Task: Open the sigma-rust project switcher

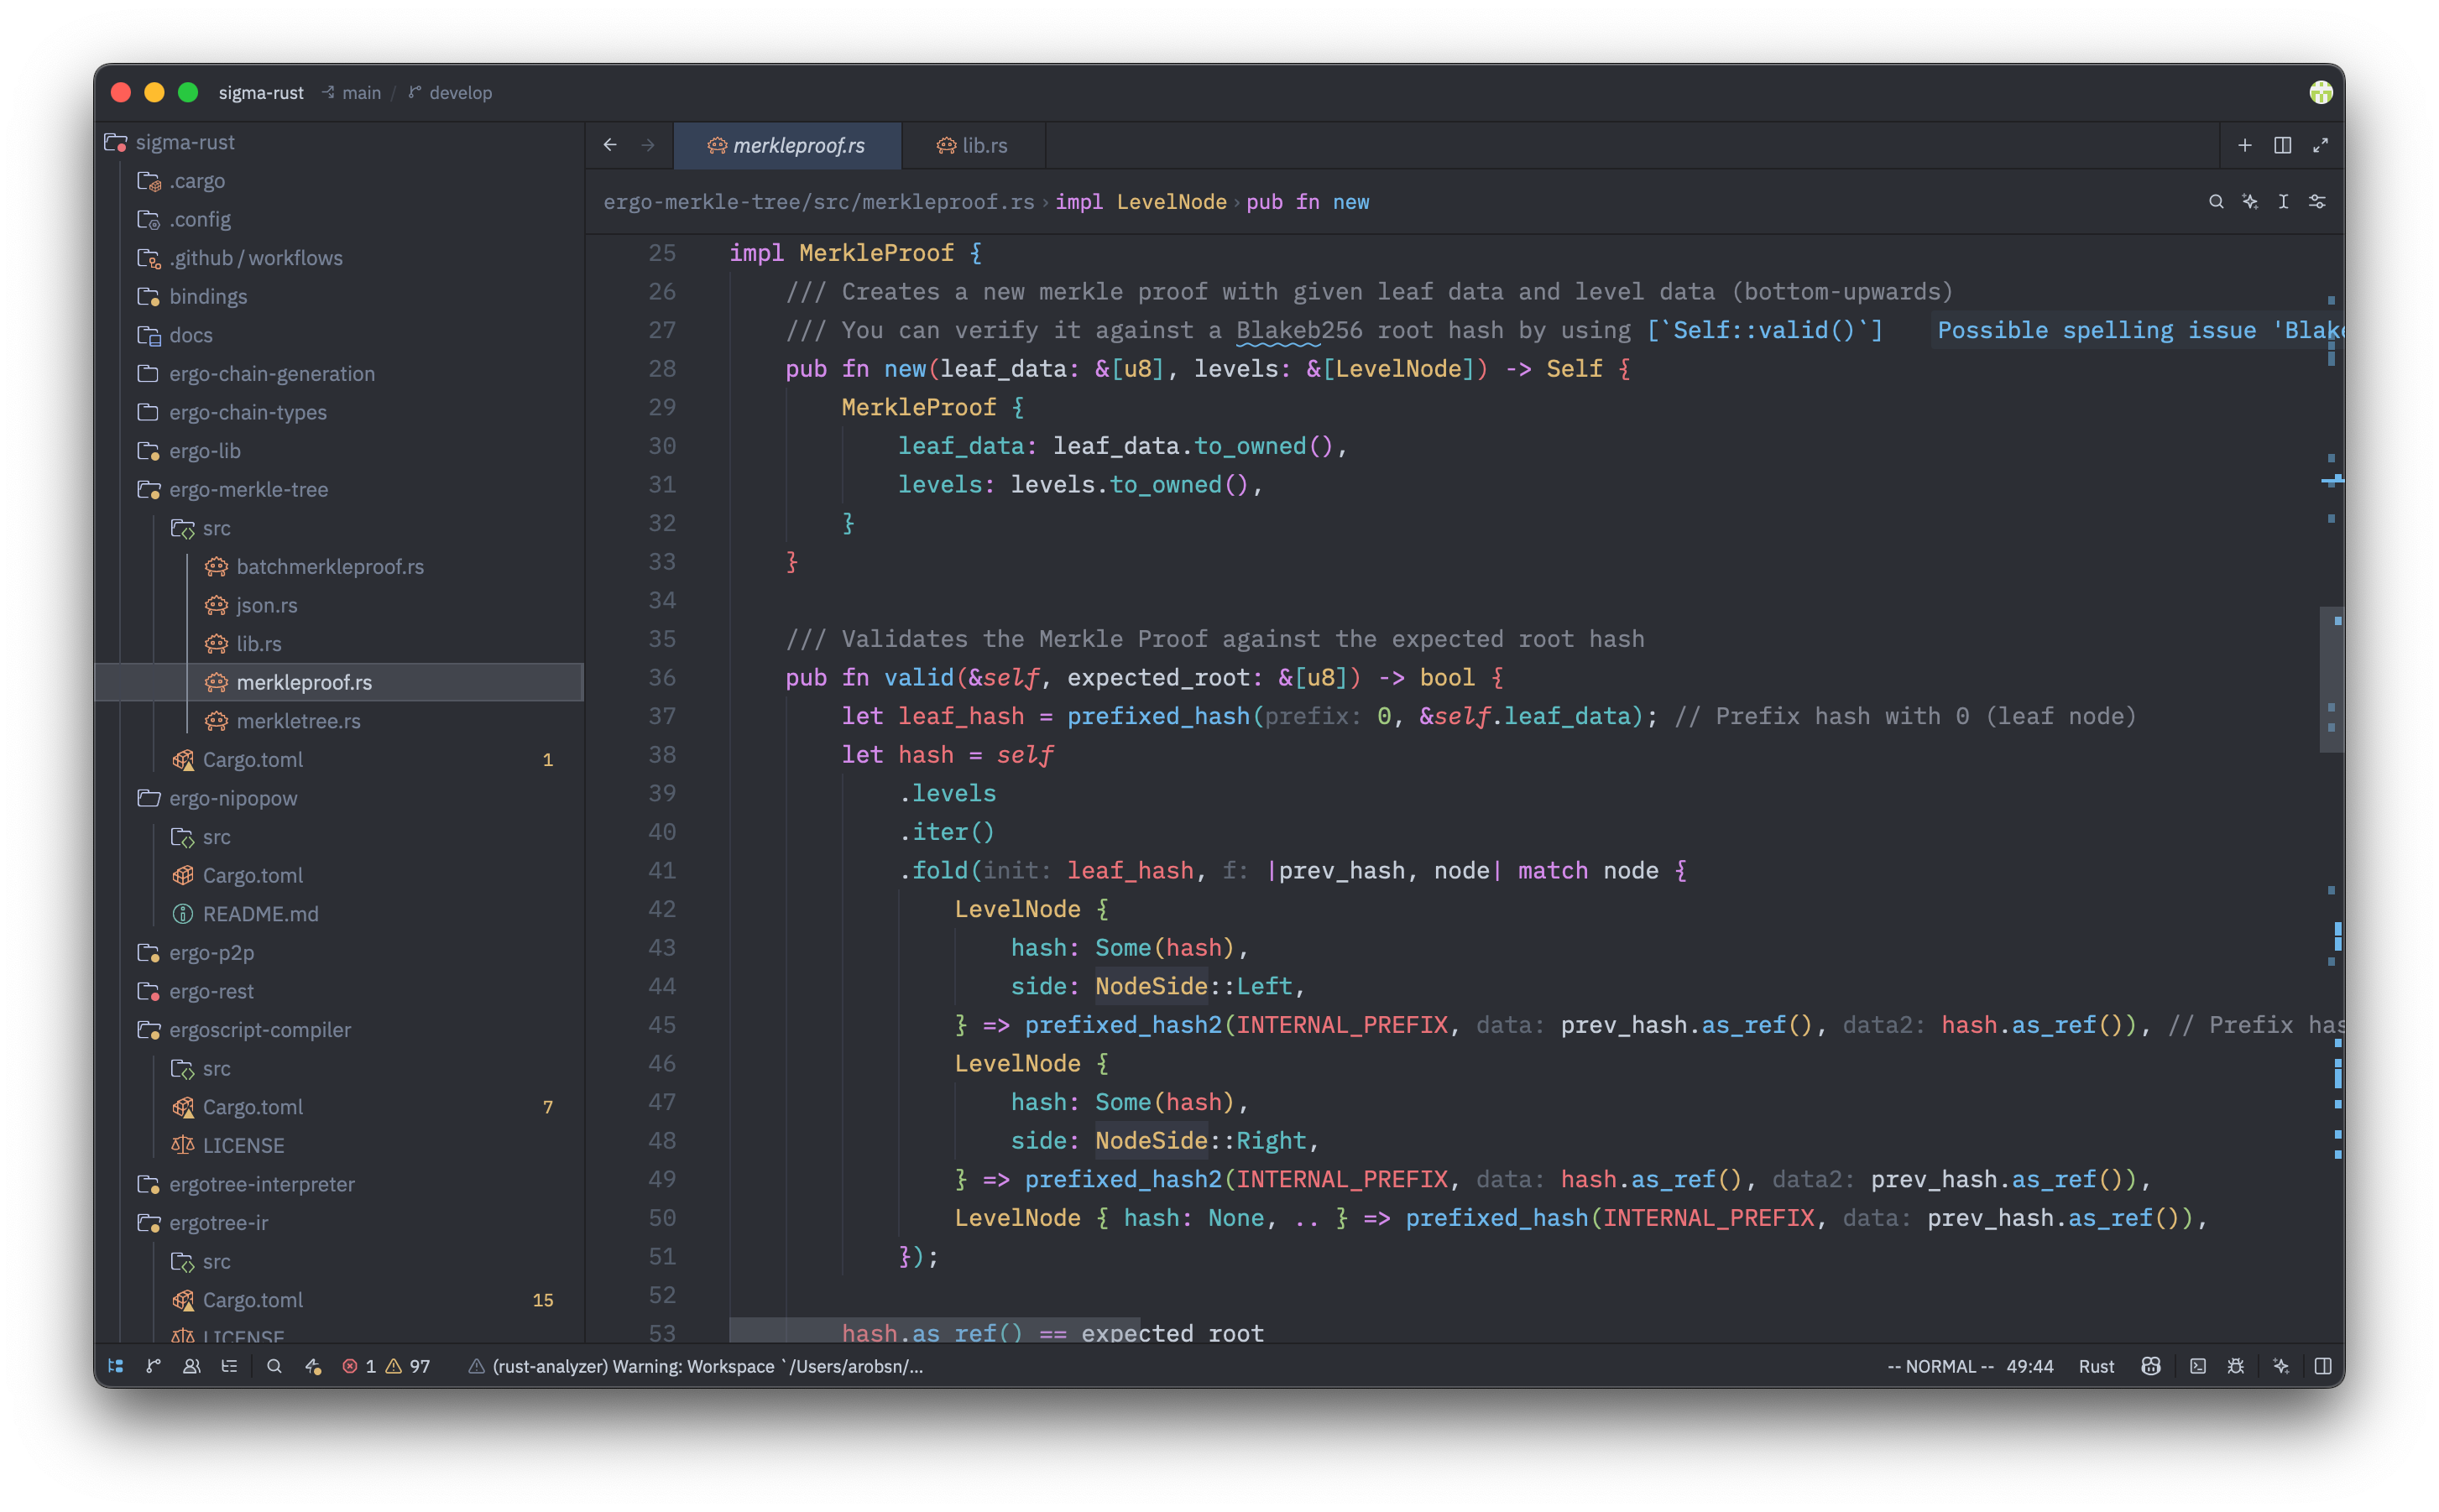Action: pos(261,92)
